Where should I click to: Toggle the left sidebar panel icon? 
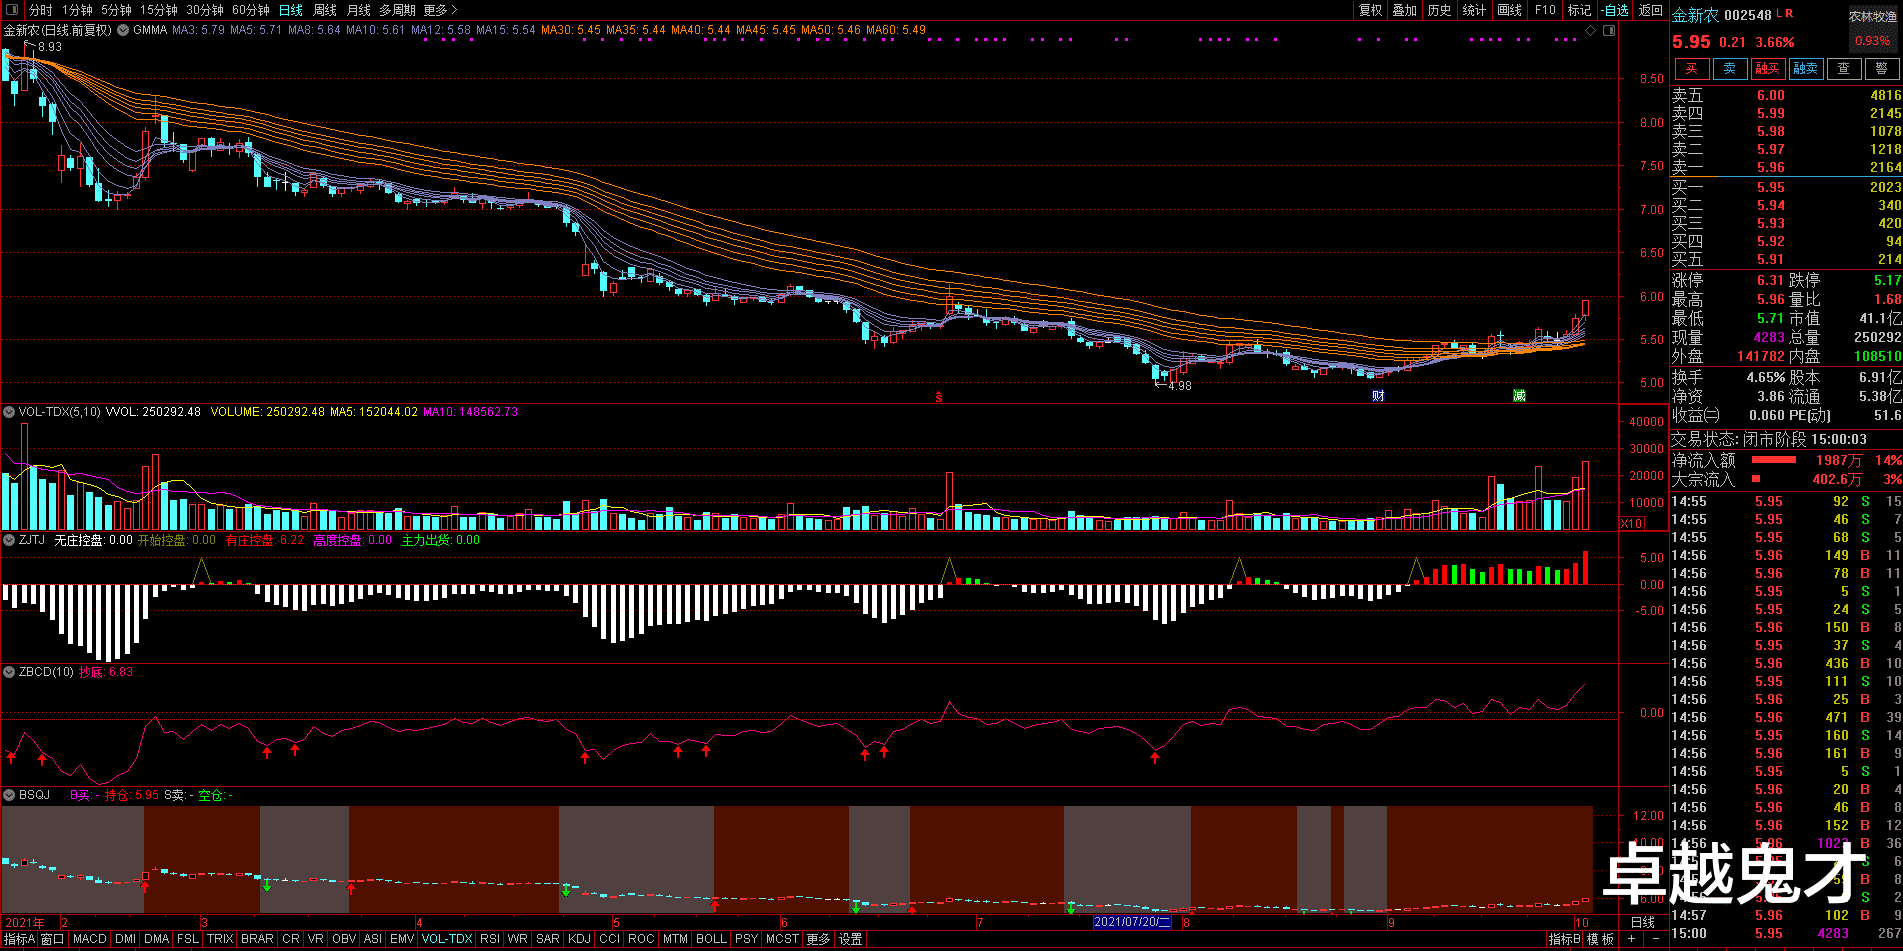coord(12,10)
